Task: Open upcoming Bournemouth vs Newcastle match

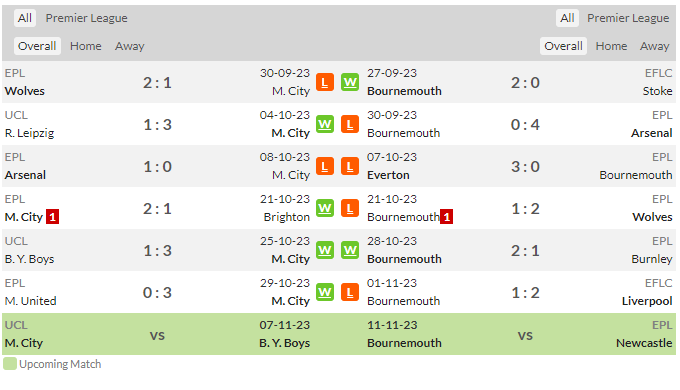Action: pos(520,334)
